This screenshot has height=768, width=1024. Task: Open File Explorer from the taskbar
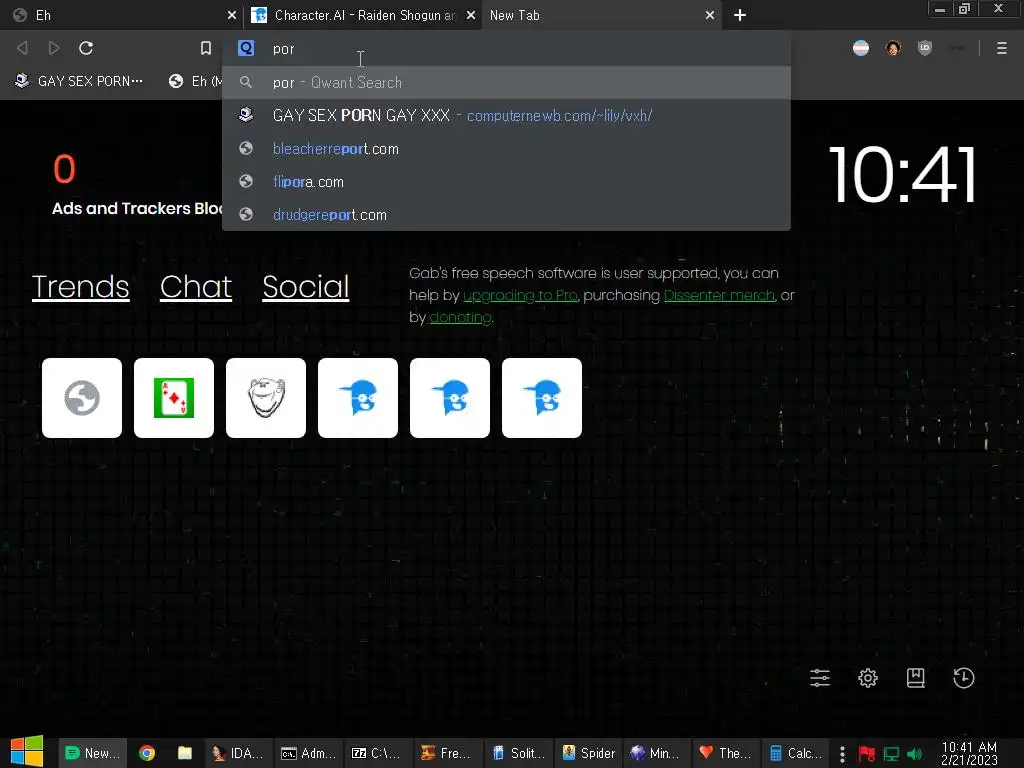(x=185, y=753)
